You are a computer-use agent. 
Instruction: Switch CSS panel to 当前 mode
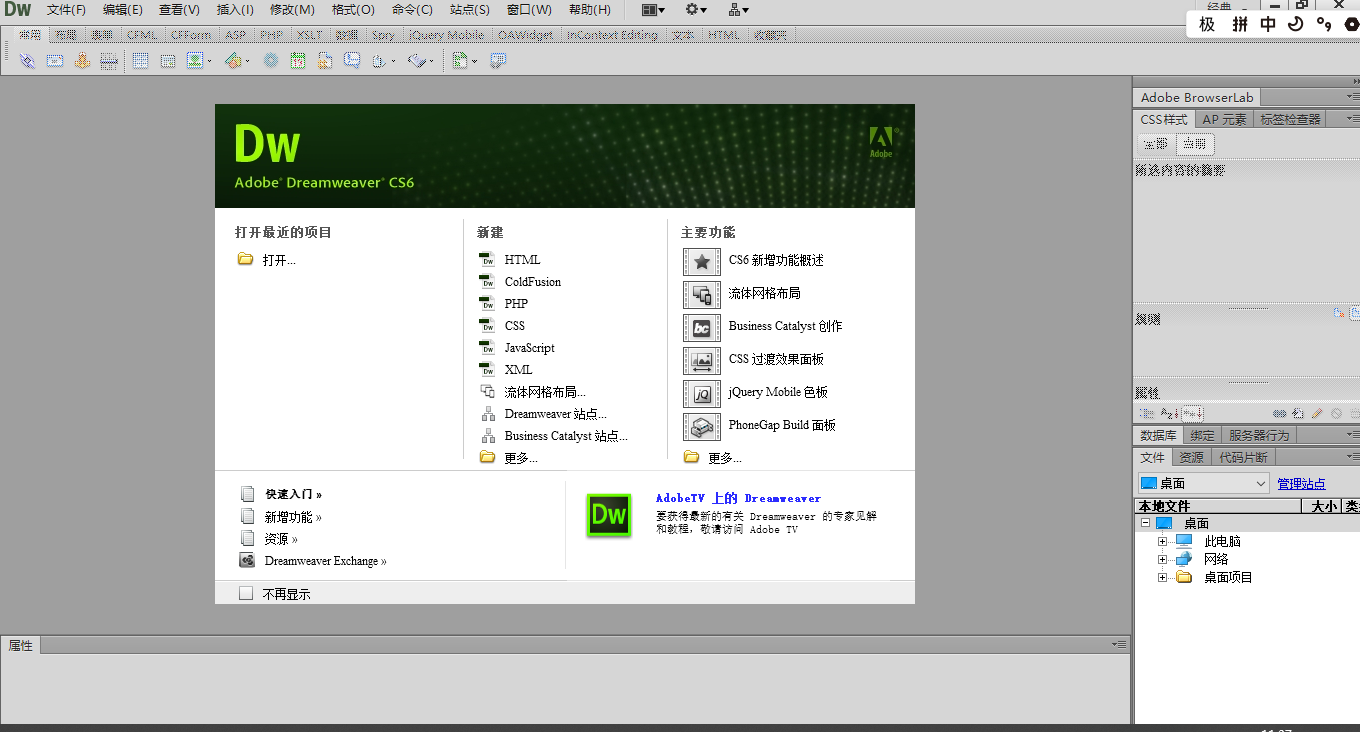pos(1195,144)
